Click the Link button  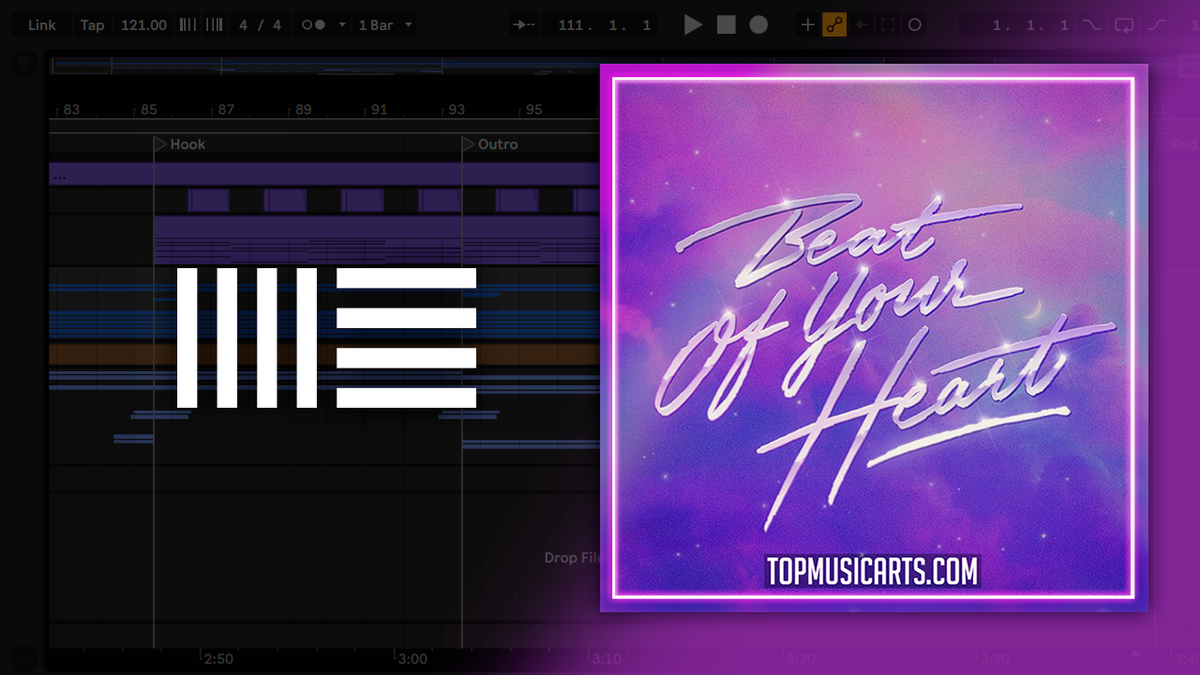pyautogui.click(x=42, y=25)
